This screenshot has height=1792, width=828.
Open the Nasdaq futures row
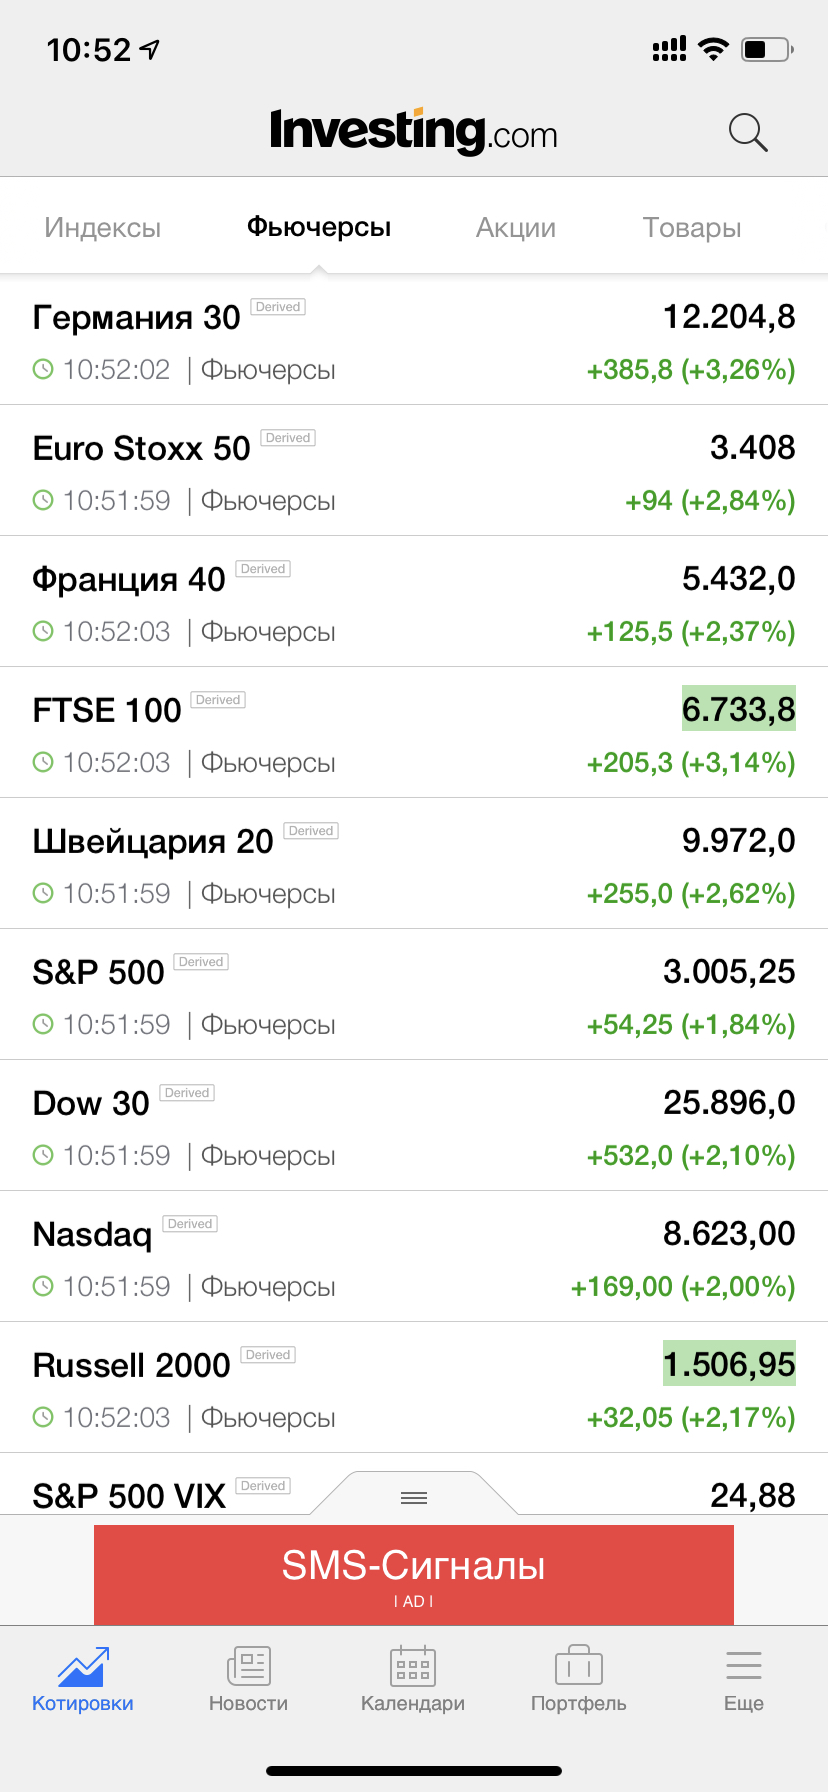coord(414,1258)
